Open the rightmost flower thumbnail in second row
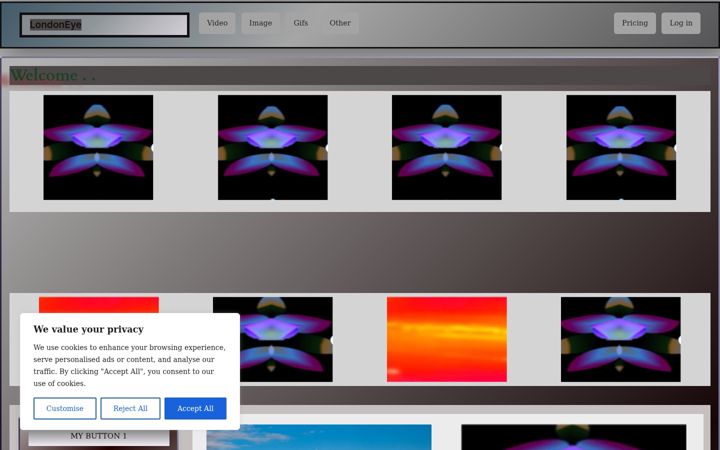This screenshot has width=720, height=450. pos(621,339)
